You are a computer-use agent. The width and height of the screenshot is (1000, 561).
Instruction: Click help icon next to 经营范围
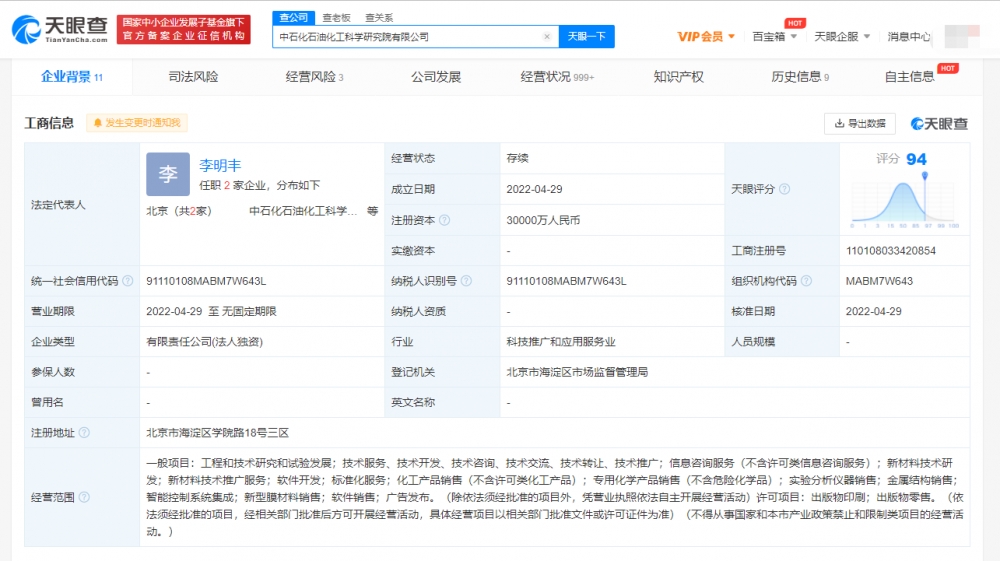pyautogui.click(x=84, y=497)
